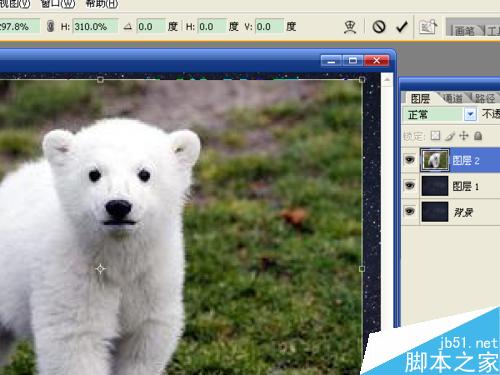Minimize the document window
Screen dimensions: 500x375
(331, 61)
